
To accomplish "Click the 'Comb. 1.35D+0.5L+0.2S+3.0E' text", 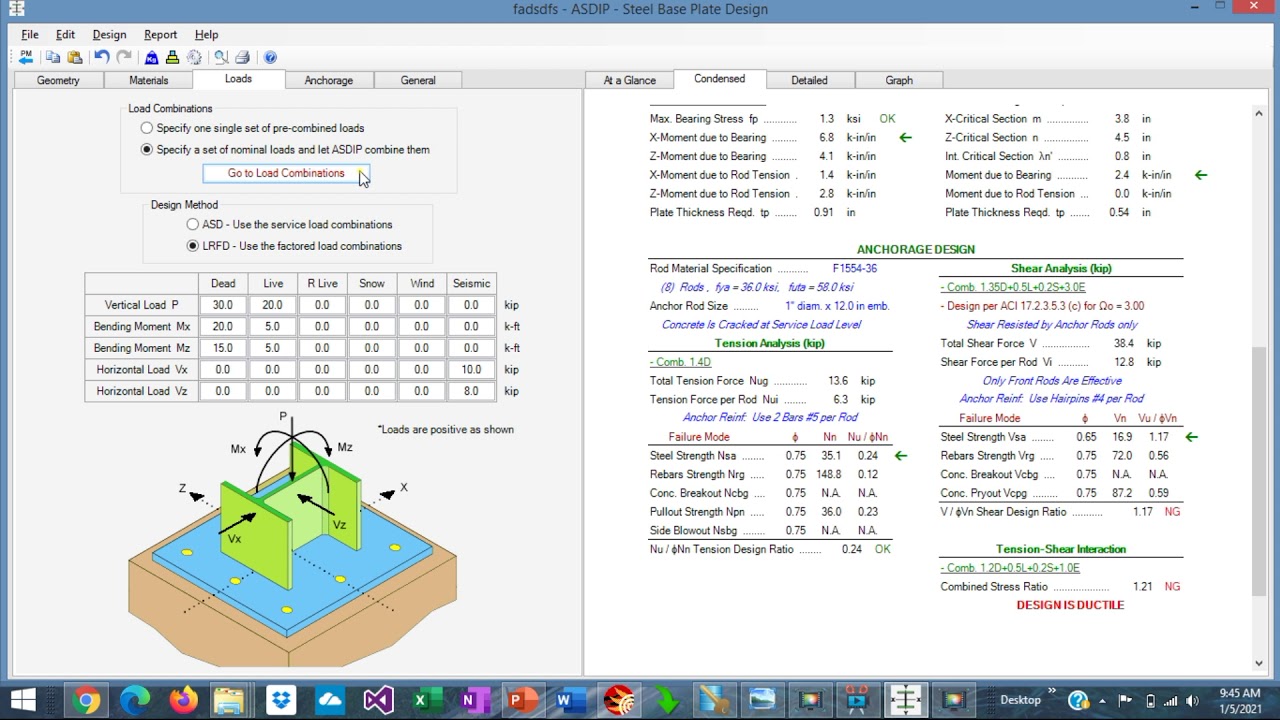I will [x=1012, y=287].
